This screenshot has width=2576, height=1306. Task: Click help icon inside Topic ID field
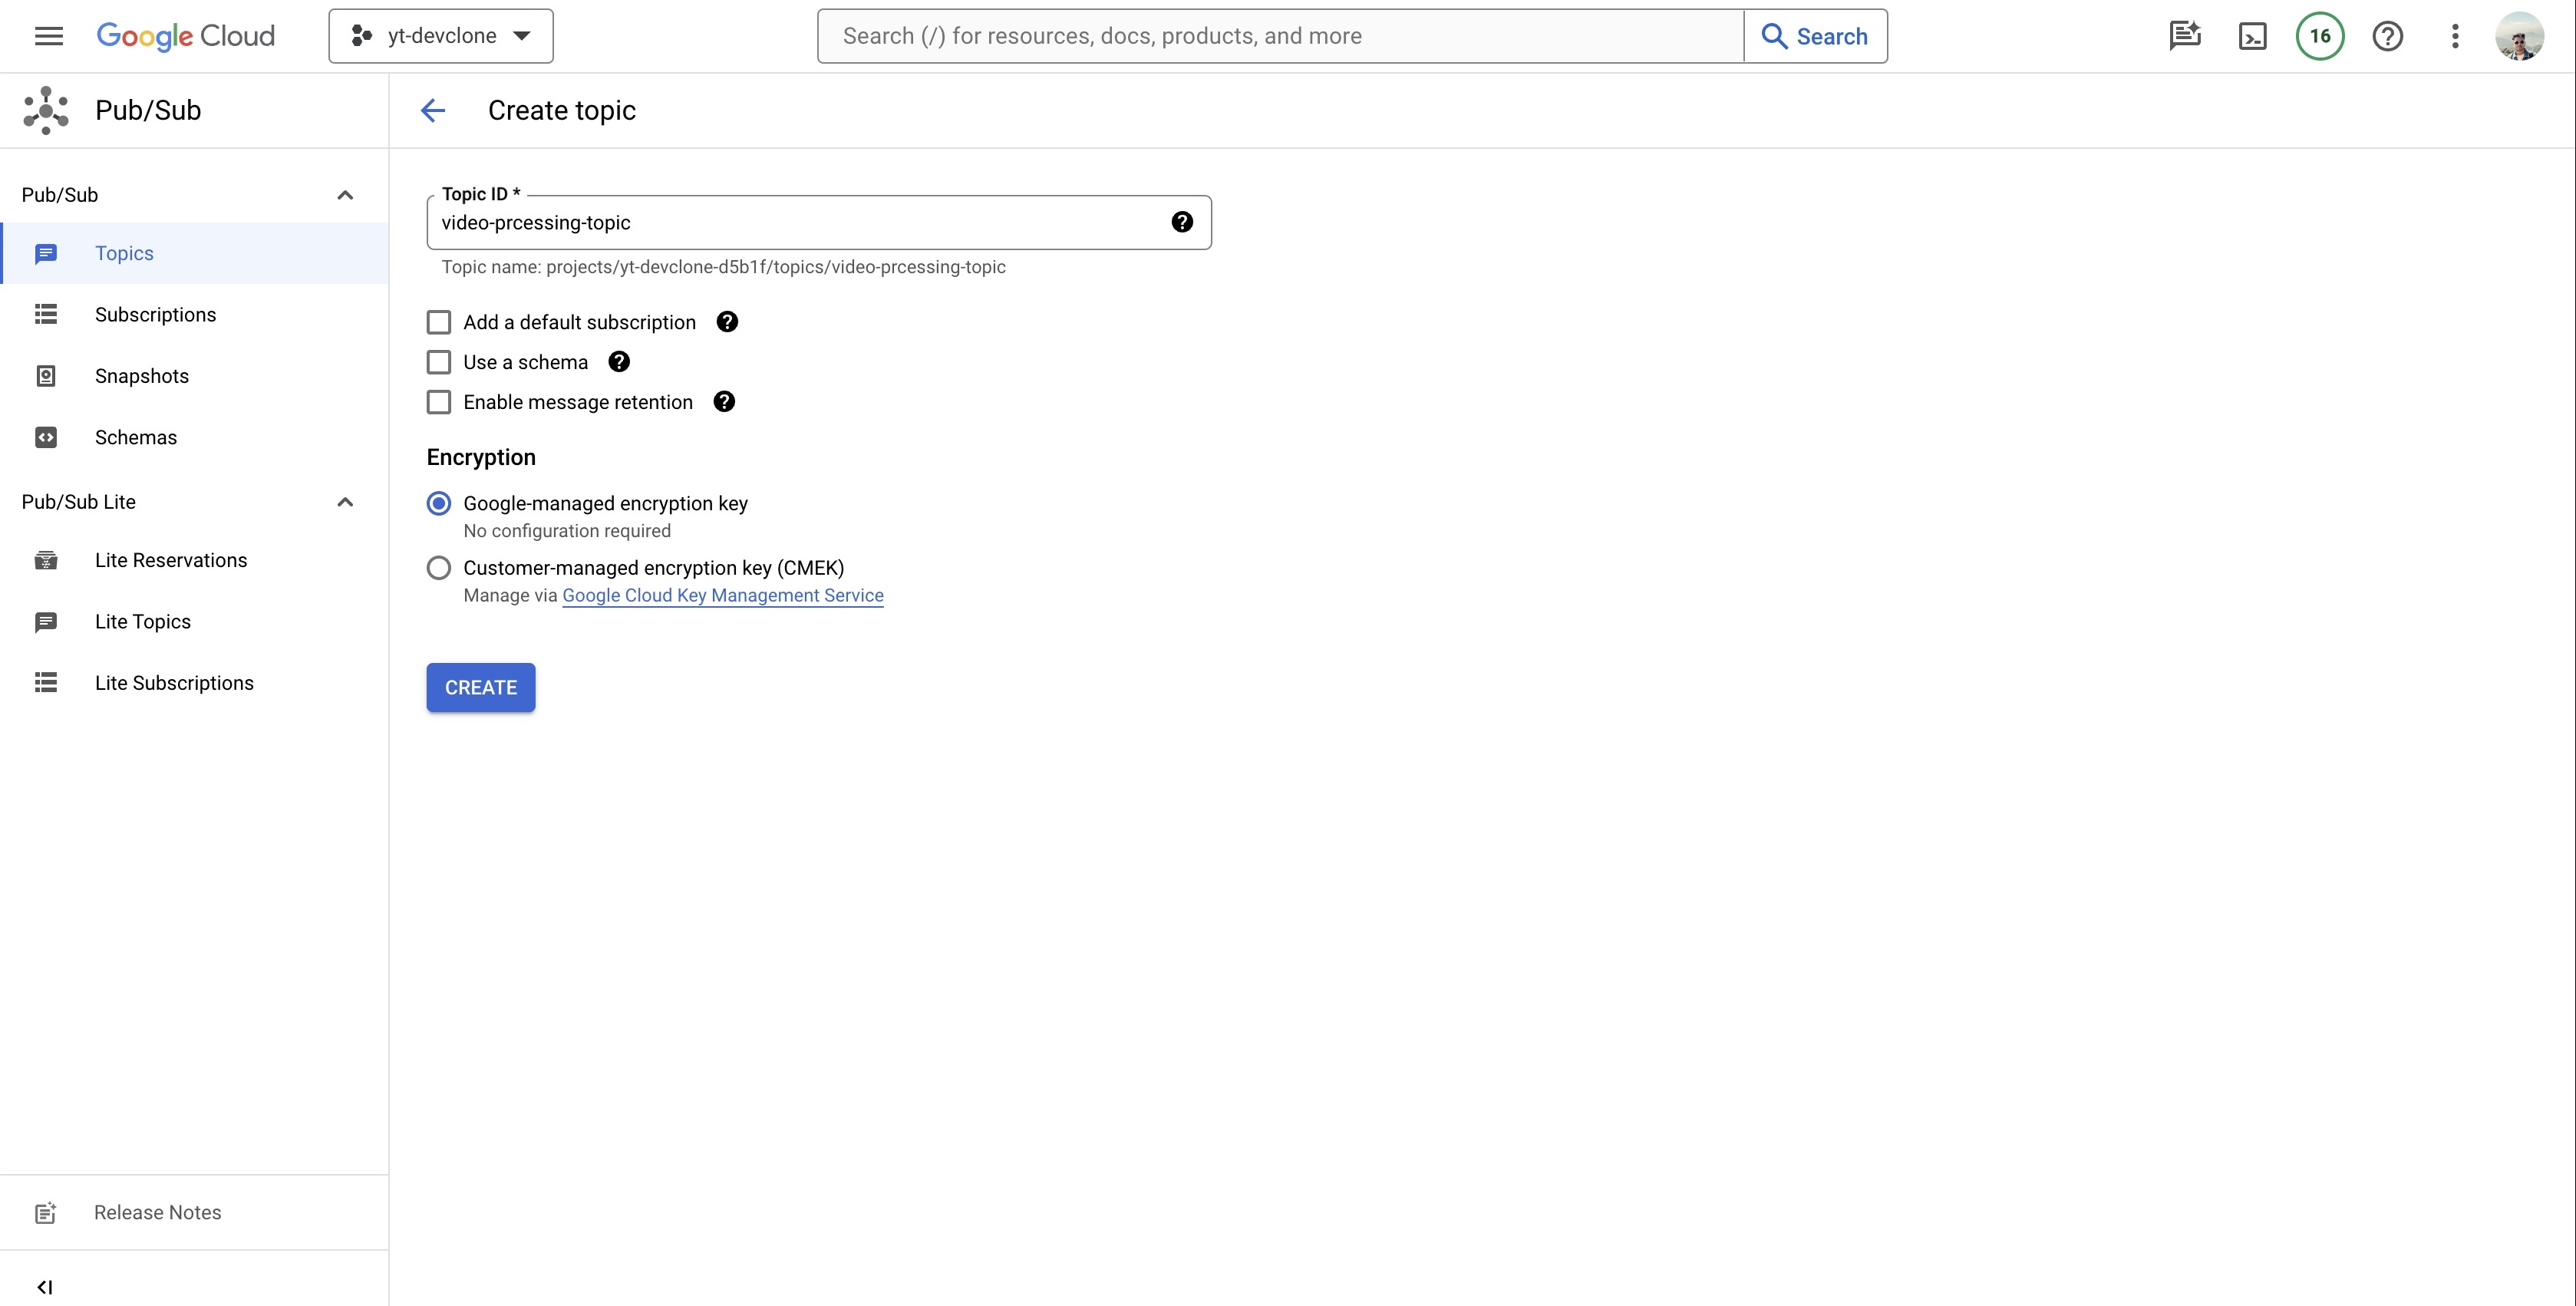pyautogui.click(x=1182, y=222)
